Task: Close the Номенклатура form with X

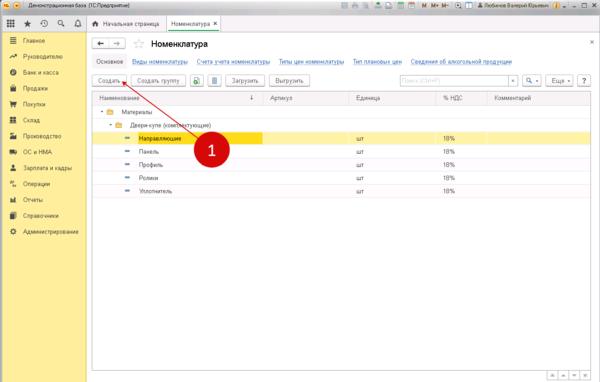Action: tap(592, 42)
